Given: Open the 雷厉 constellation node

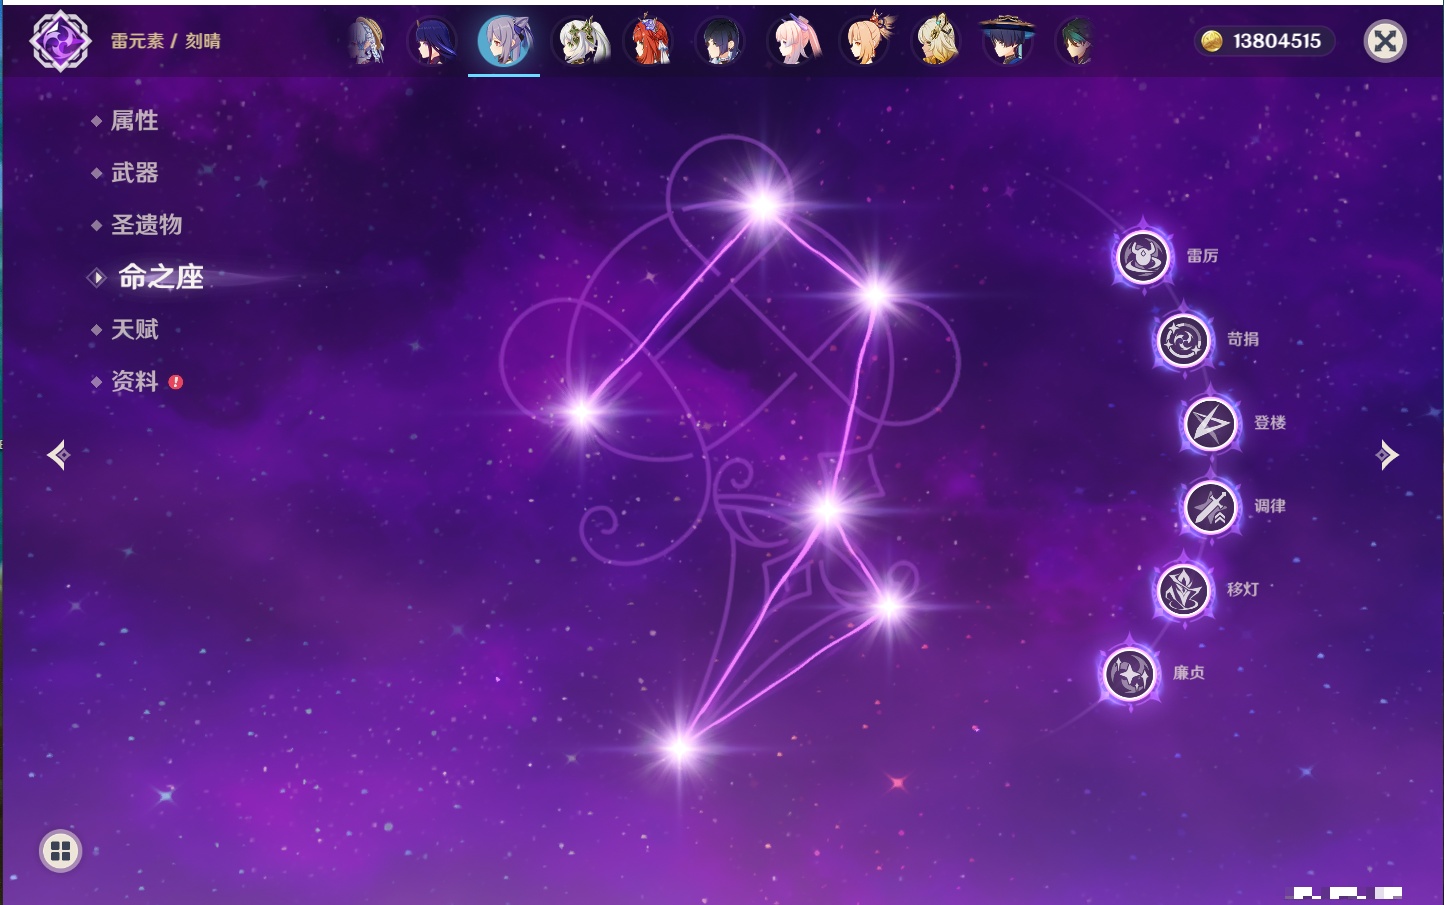Looking at the screenshot, I should pos(1142,257).
